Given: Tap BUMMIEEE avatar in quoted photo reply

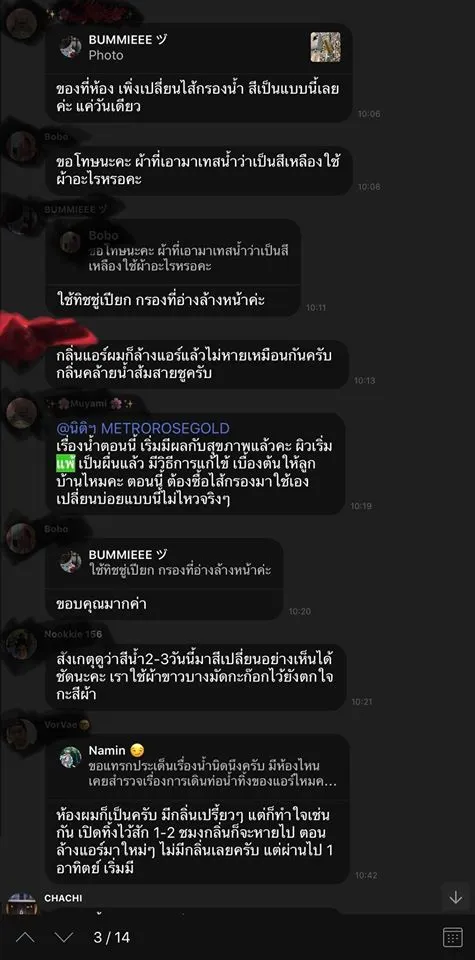Looking at the screenshot, I should [x=70, y=47].
